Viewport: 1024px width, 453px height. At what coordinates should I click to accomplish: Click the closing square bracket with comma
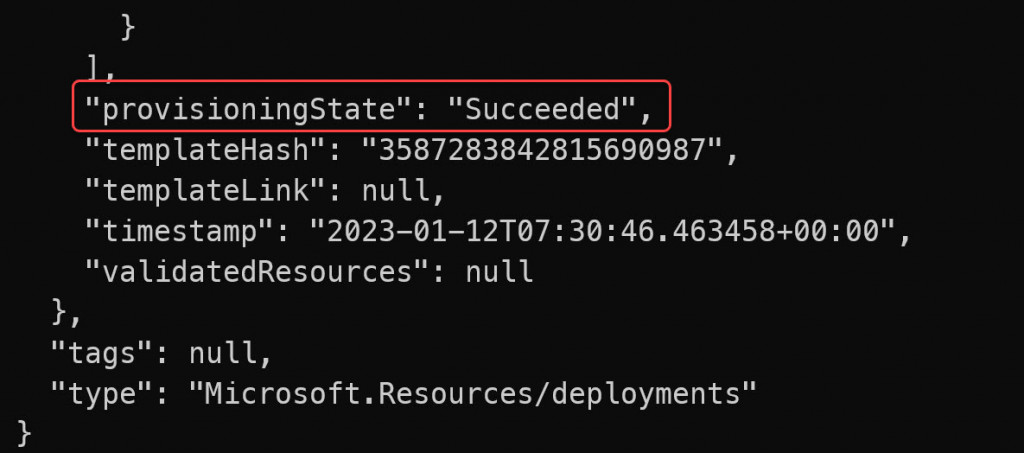(x=101, y=69)
